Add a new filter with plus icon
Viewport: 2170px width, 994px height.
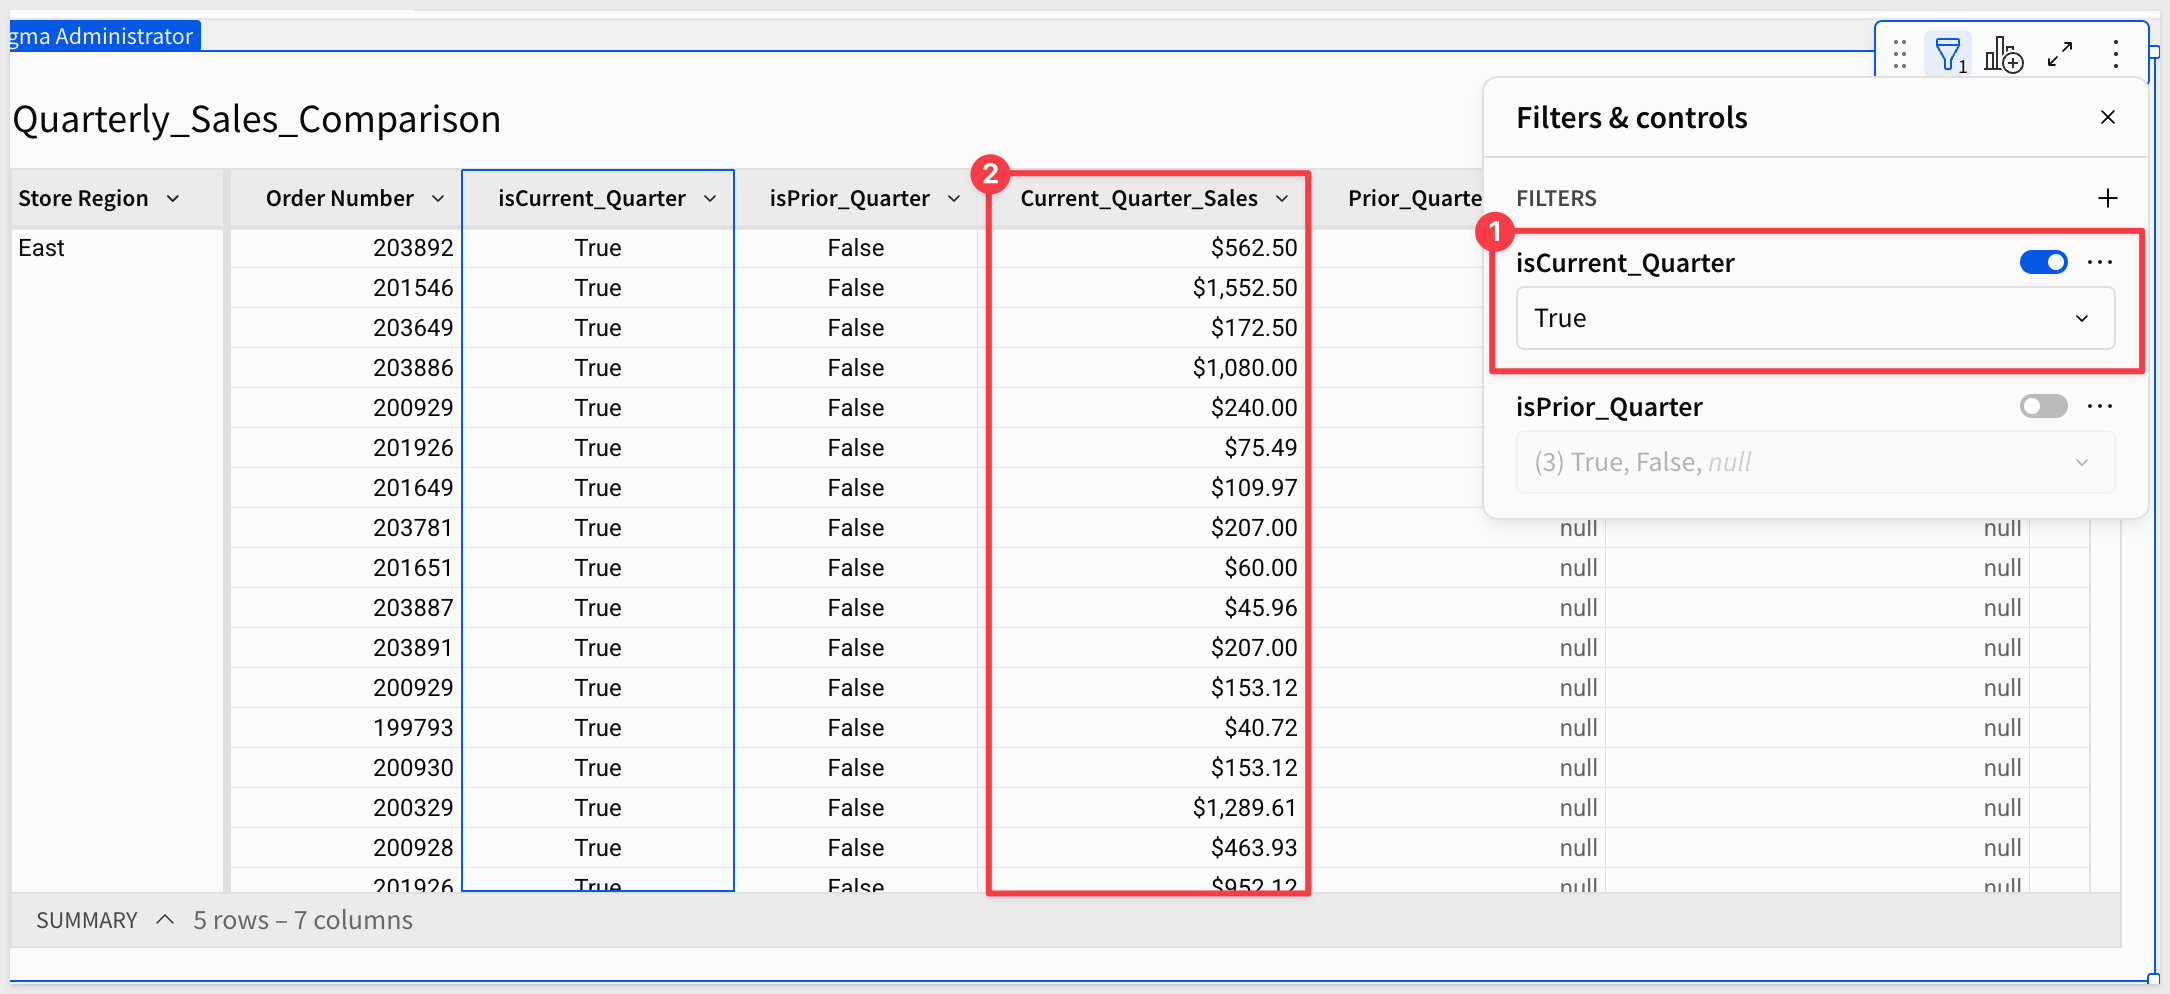(2108, 198)
